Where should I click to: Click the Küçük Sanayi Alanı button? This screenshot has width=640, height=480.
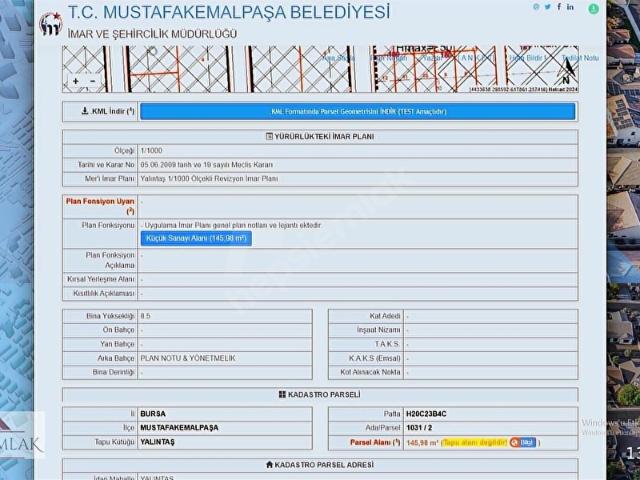tap(196, 238)
